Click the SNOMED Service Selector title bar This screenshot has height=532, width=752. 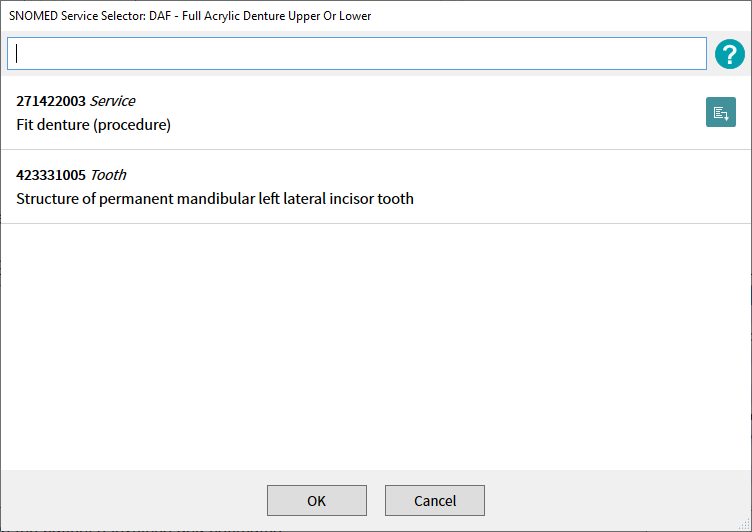pyautogui.click(x=376, y=16)
